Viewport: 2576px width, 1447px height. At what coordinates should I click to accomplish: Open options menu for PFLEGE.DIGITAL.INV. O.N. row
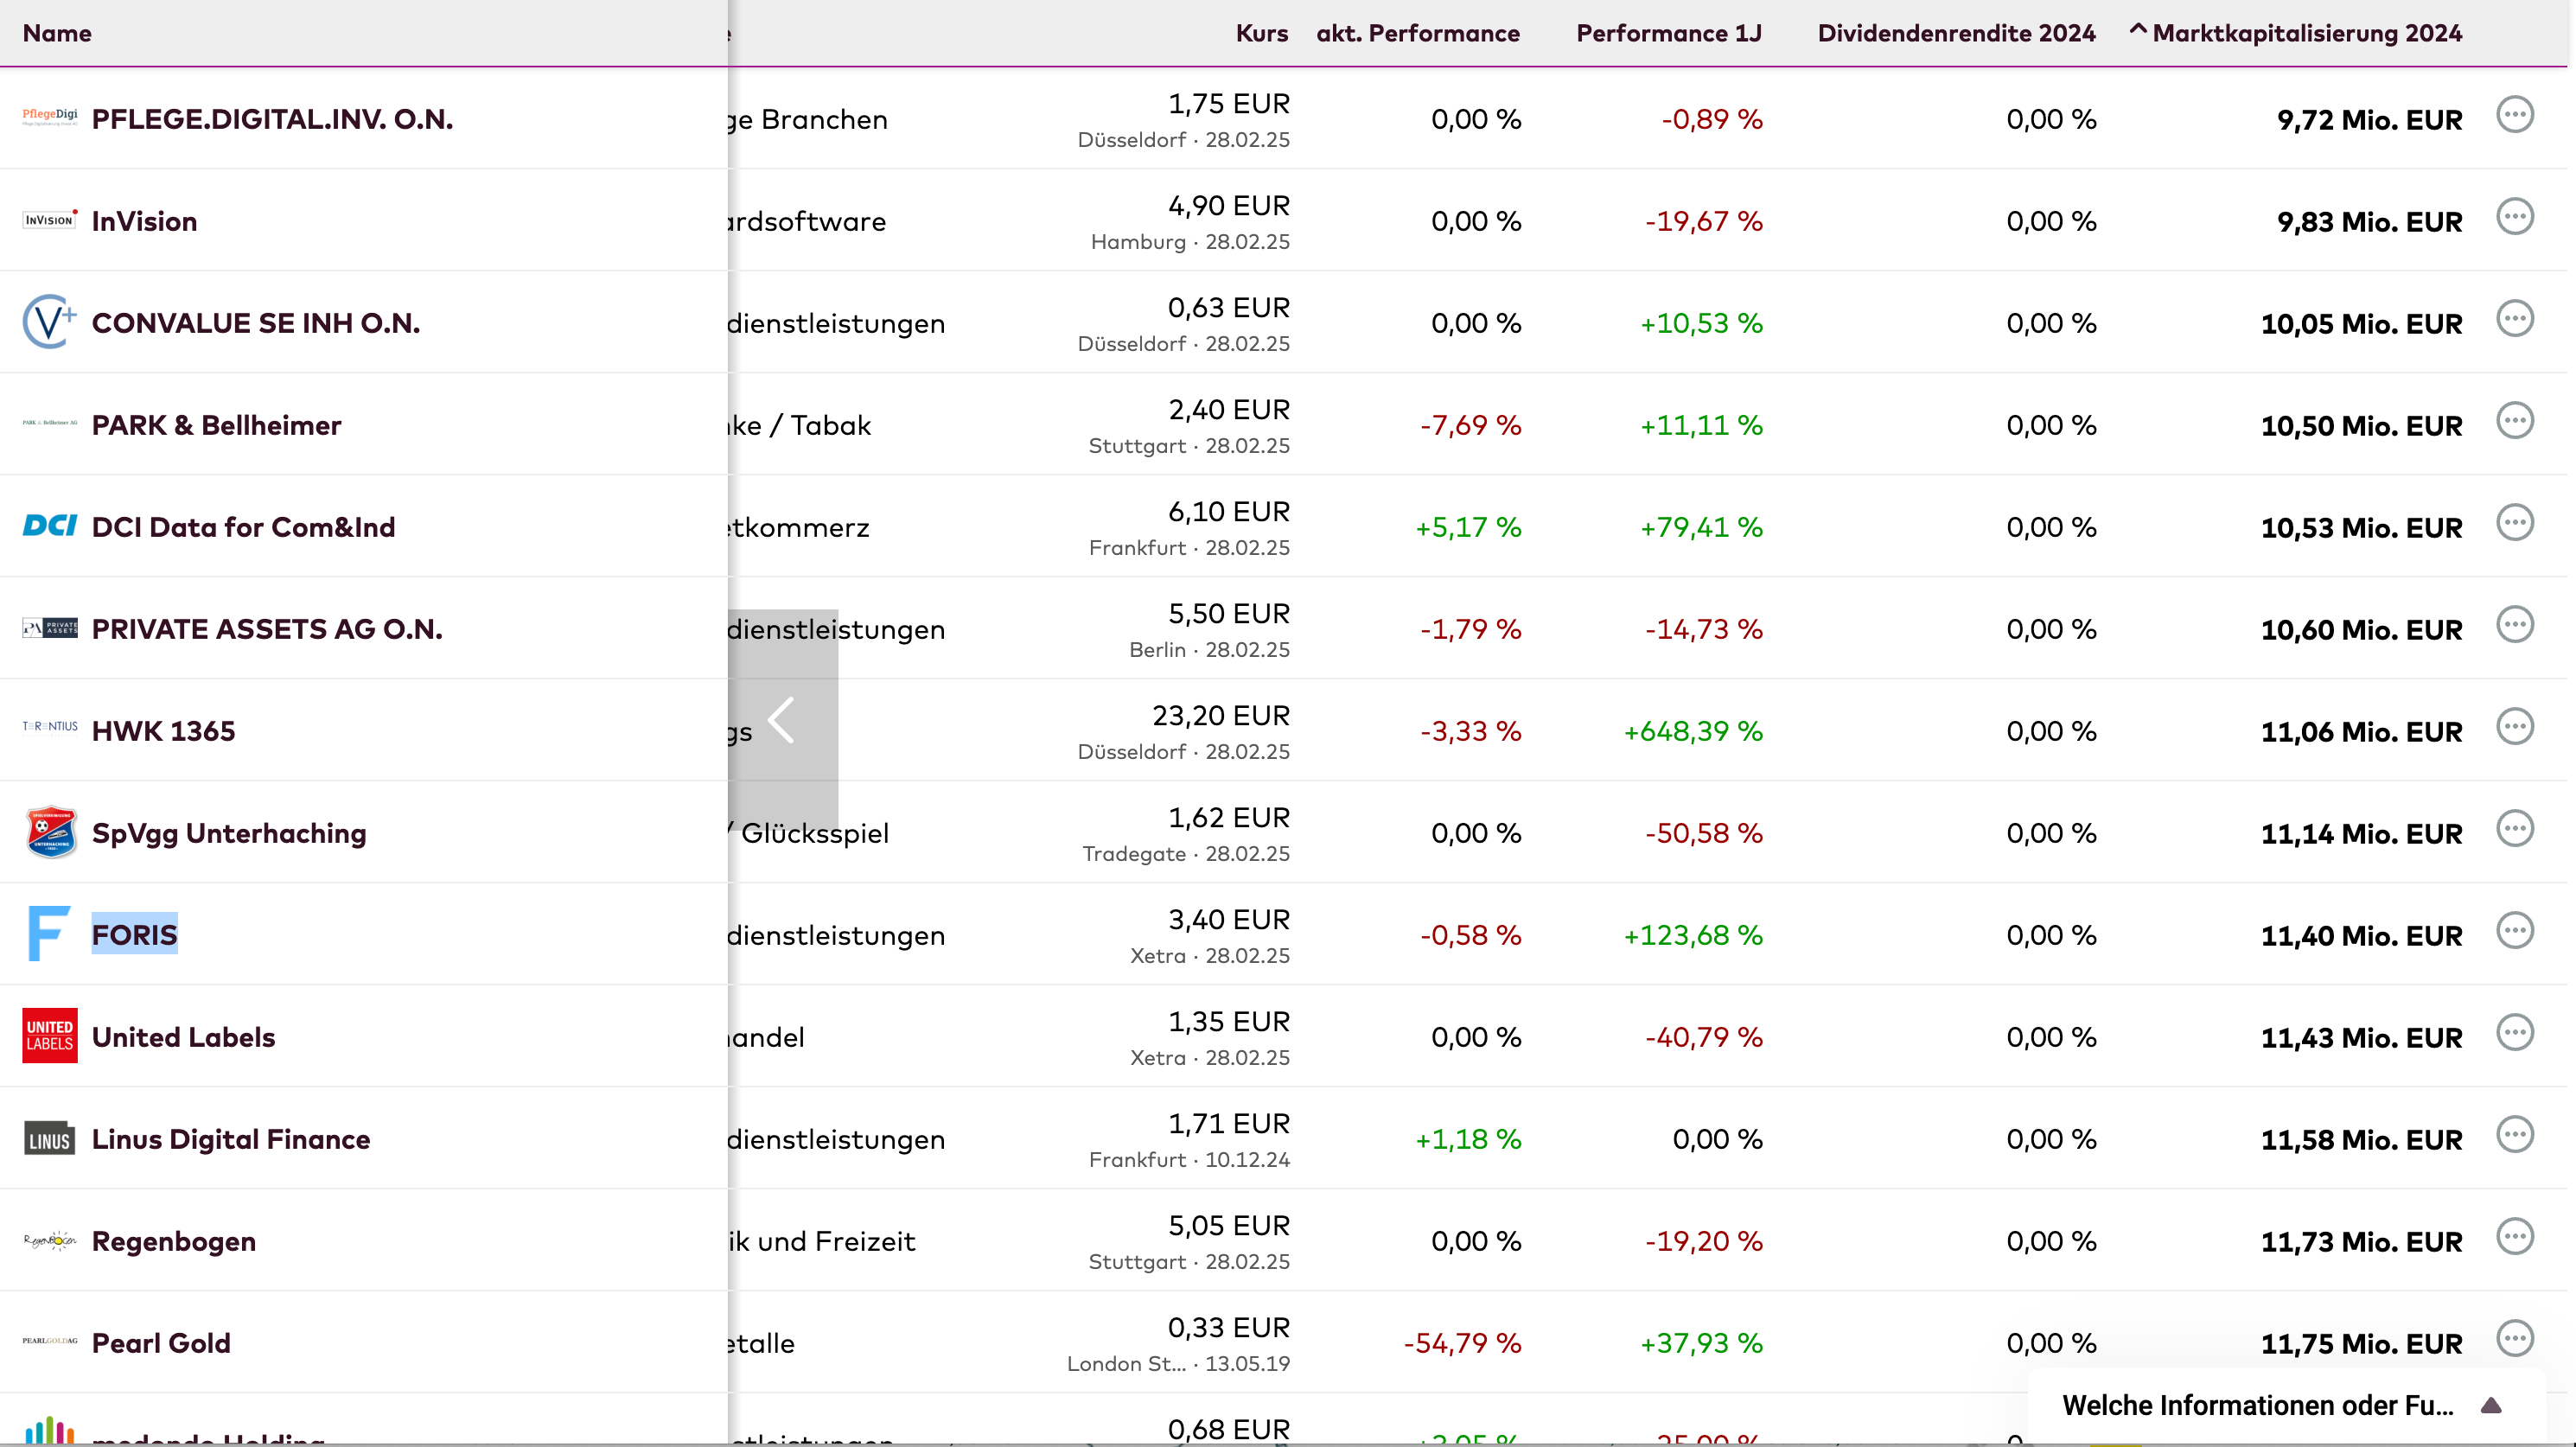click(2514, 115)
